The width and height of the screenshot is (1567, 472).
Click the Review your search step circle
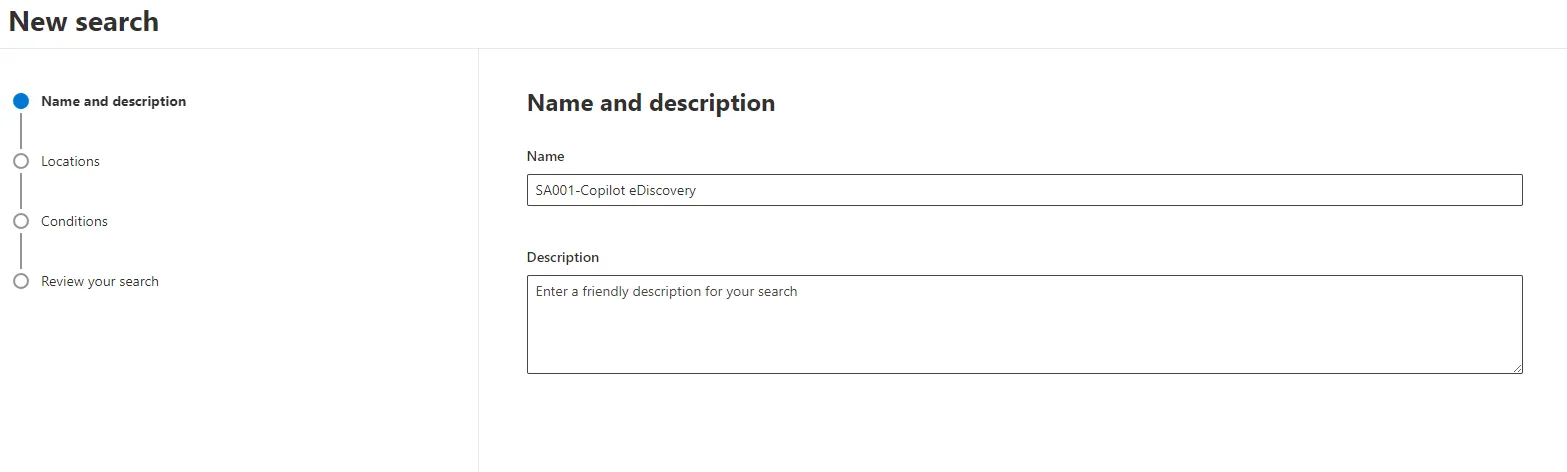click(21, 281)
